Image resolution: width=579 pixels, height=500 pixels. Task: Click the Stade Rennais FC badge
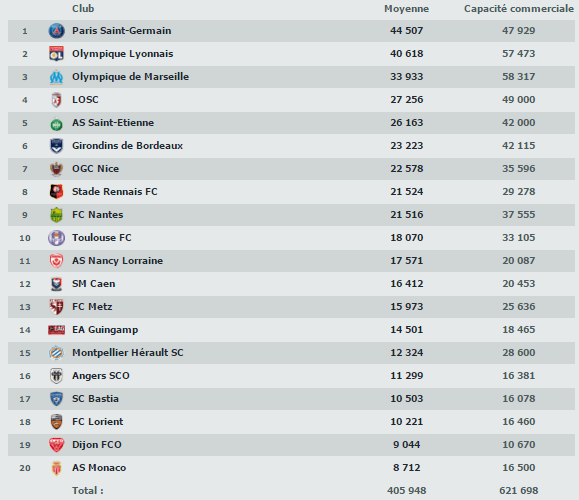click(x=56, y=192)
